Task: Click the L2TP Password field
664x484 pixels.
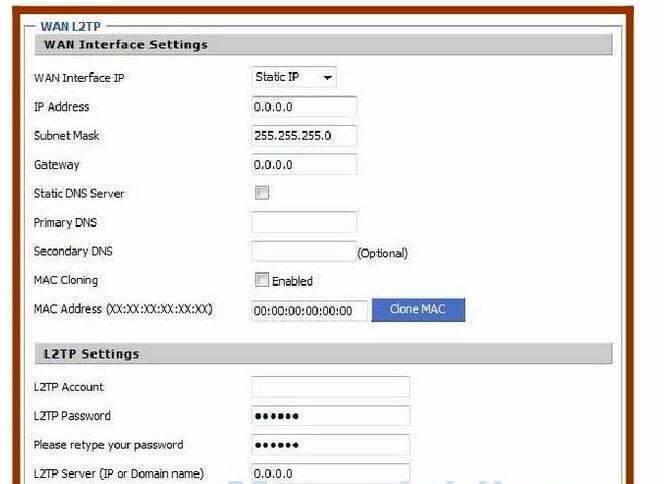Action: [330, 416]
